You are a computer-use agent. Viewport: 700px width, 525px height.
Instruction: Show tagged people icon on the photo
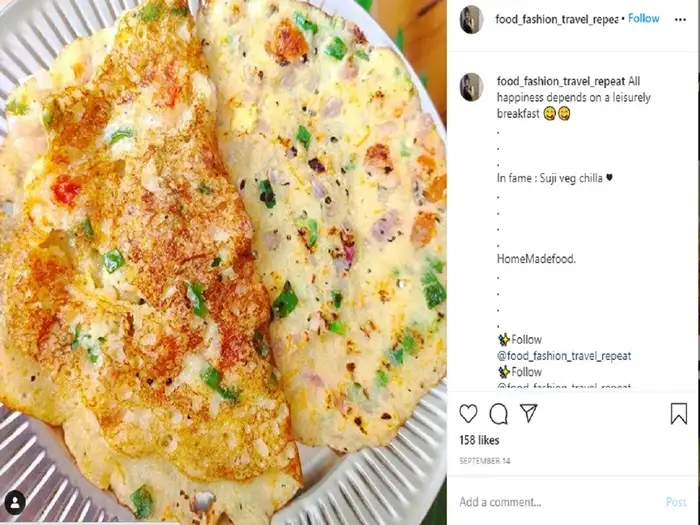point(15,501)
